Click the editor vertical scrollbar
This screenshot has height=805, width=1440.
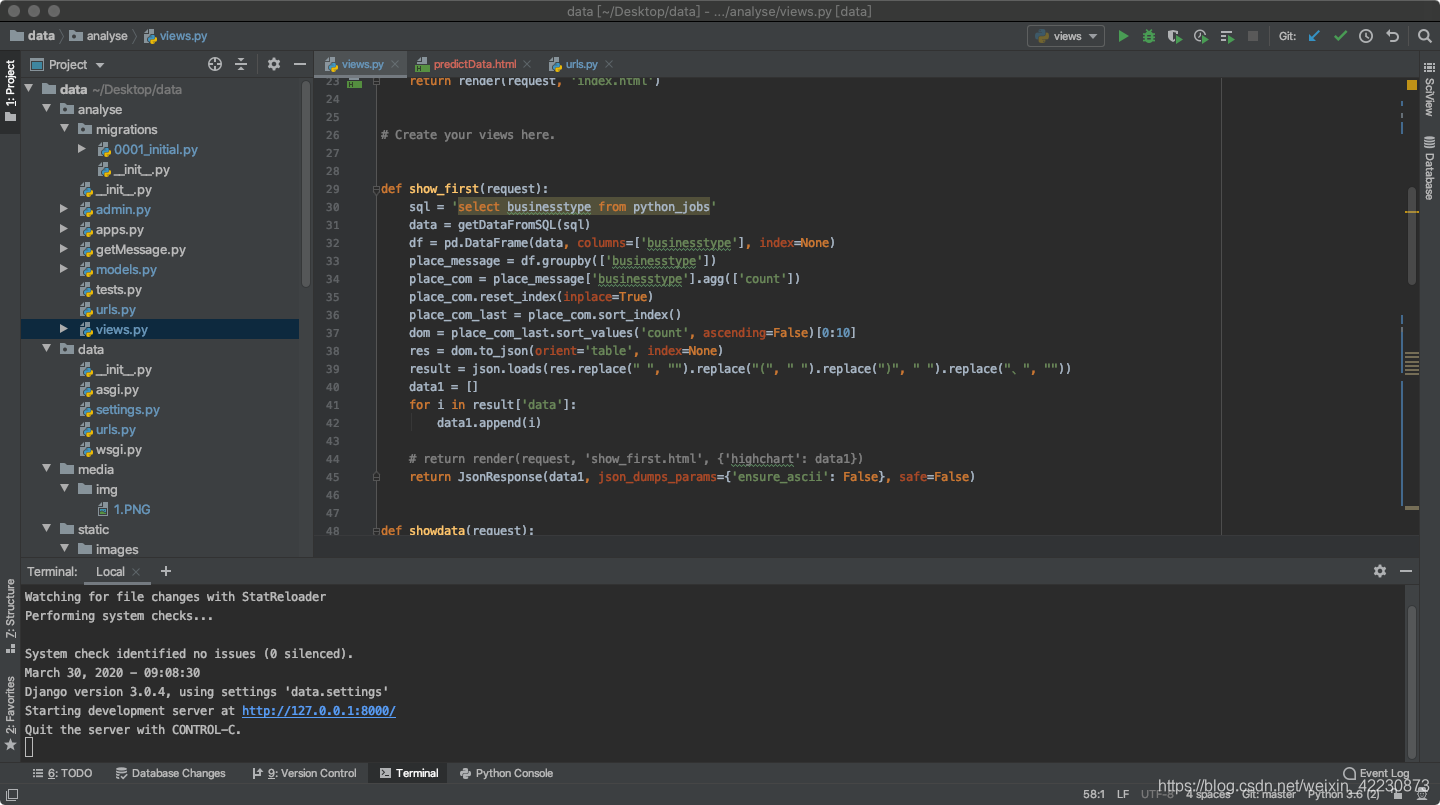[x=1412, y=236]
